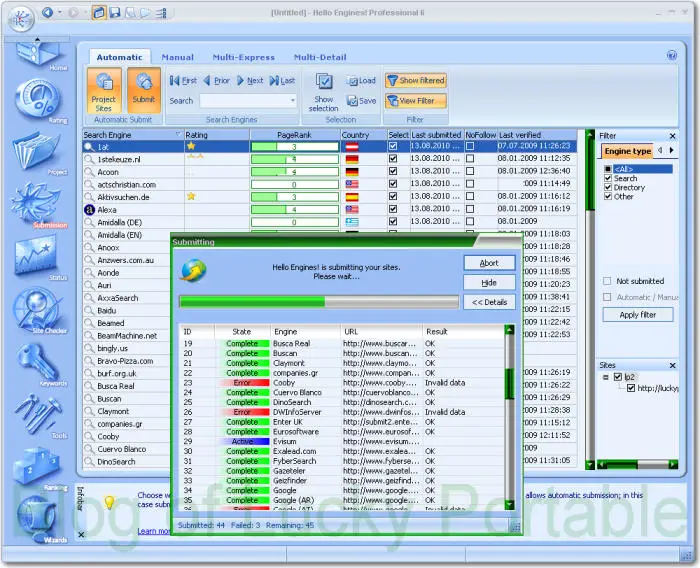Click View Filter button
The height and width of the screenshot is (568, 700).
(416, 101)
